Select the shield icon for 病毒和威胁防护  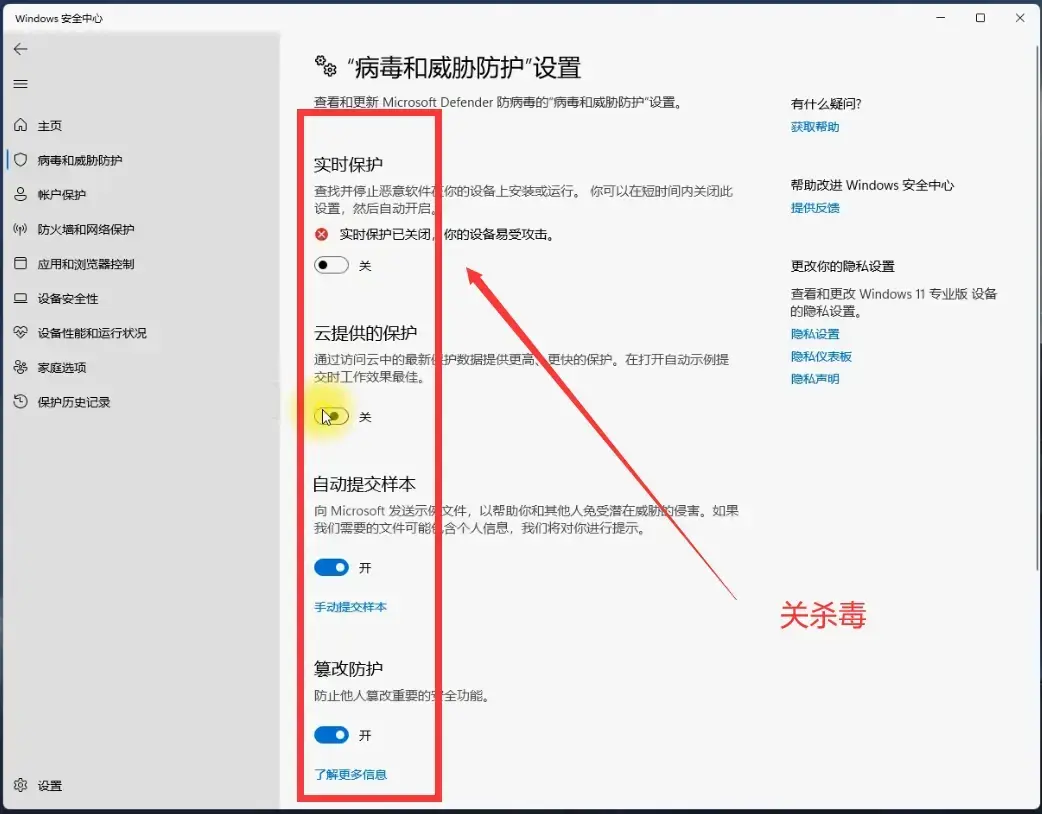pos(21,159)
